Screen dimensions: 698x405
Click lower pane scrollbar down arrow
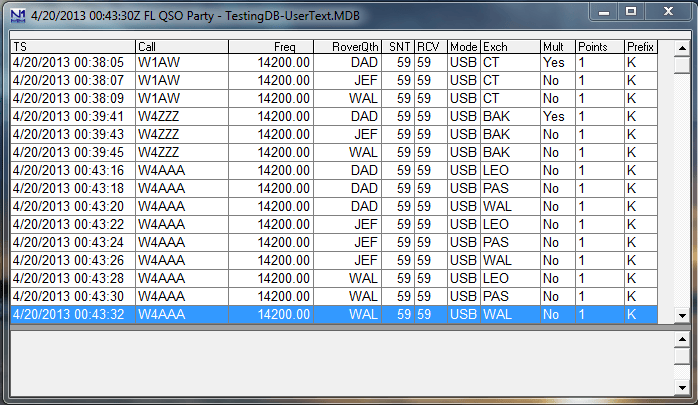682,388
